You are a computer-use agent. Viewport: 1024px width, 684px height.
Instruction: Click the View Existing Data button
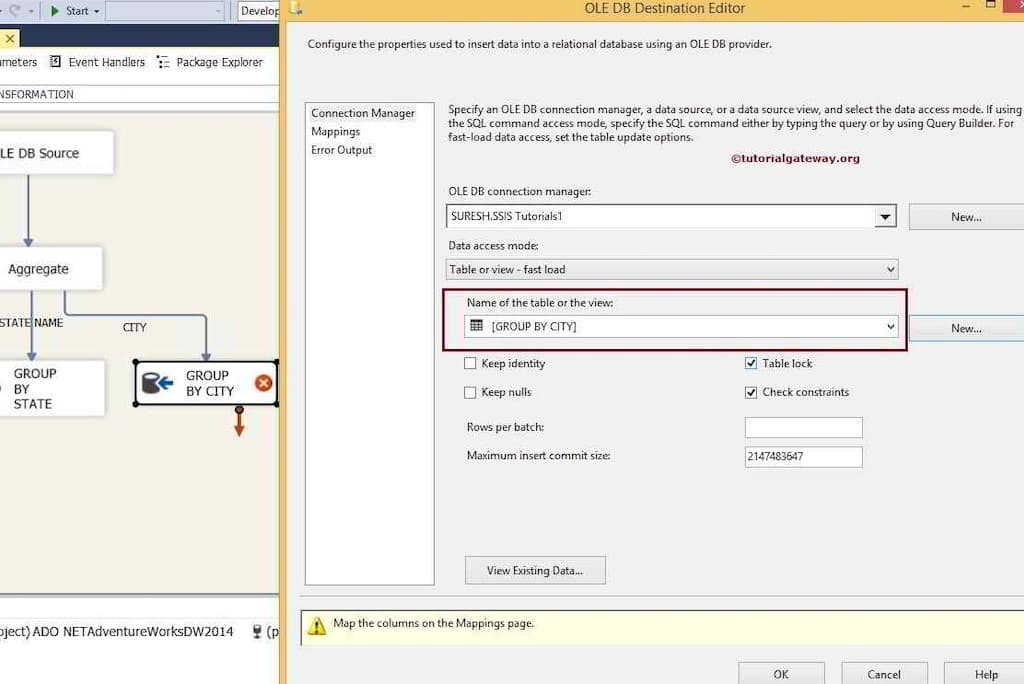[535, 570]
